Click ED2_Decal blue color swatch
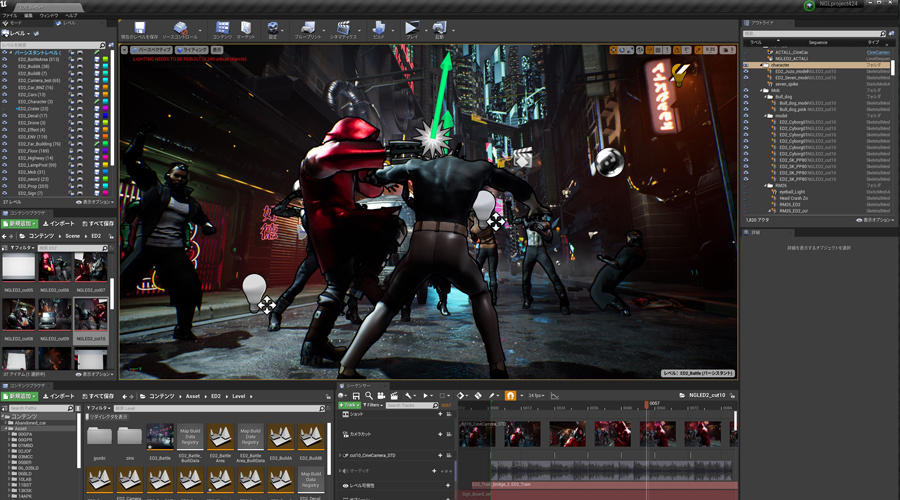This screenshot has width=900, height=500. click(105, 116)
